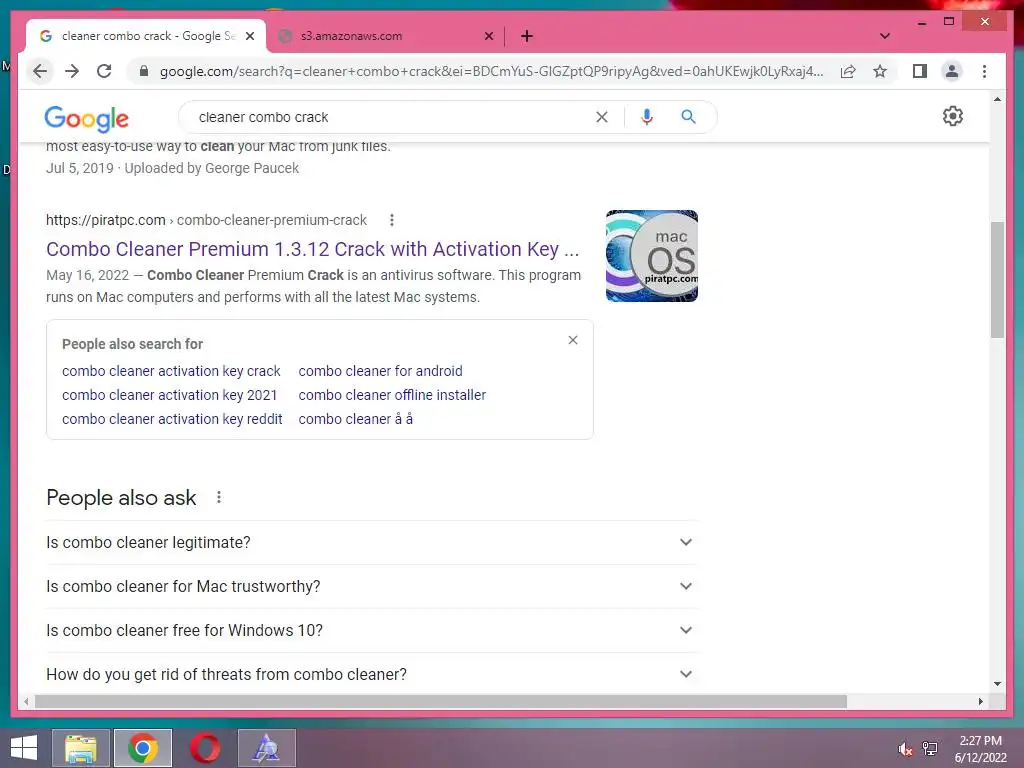Screen dimensions: 1024x768
Task: Open the piratpc macOS result thumbnail
Action: tap(652, 255)
